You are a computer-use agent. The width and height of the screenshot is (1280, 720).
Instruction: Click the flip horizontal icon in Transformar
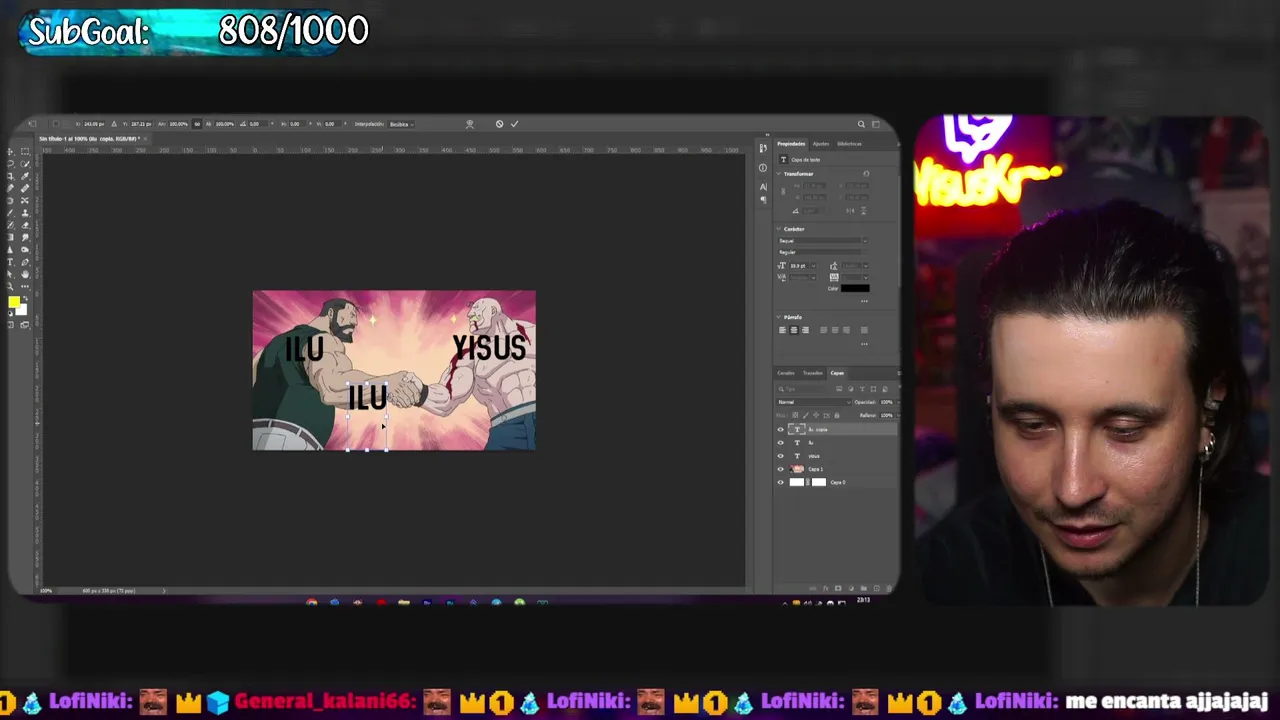click(849, 211)
